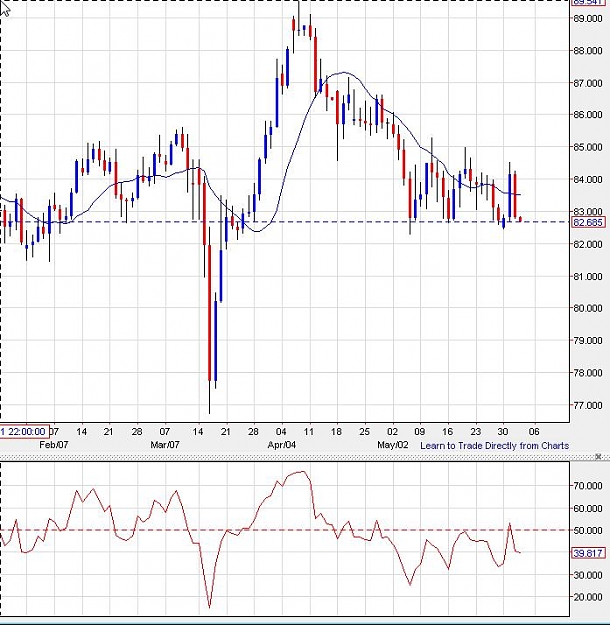Click the 04 date tick label
Image resolution: width=610 pixels, height=625 pixels.
(281, 432)
